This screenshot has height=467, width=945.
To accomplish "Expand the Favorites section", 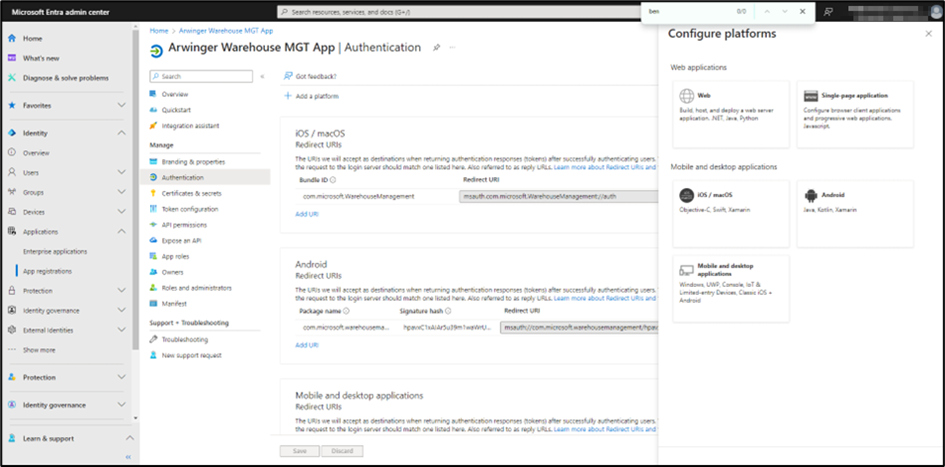I will (x=122, y=105).
